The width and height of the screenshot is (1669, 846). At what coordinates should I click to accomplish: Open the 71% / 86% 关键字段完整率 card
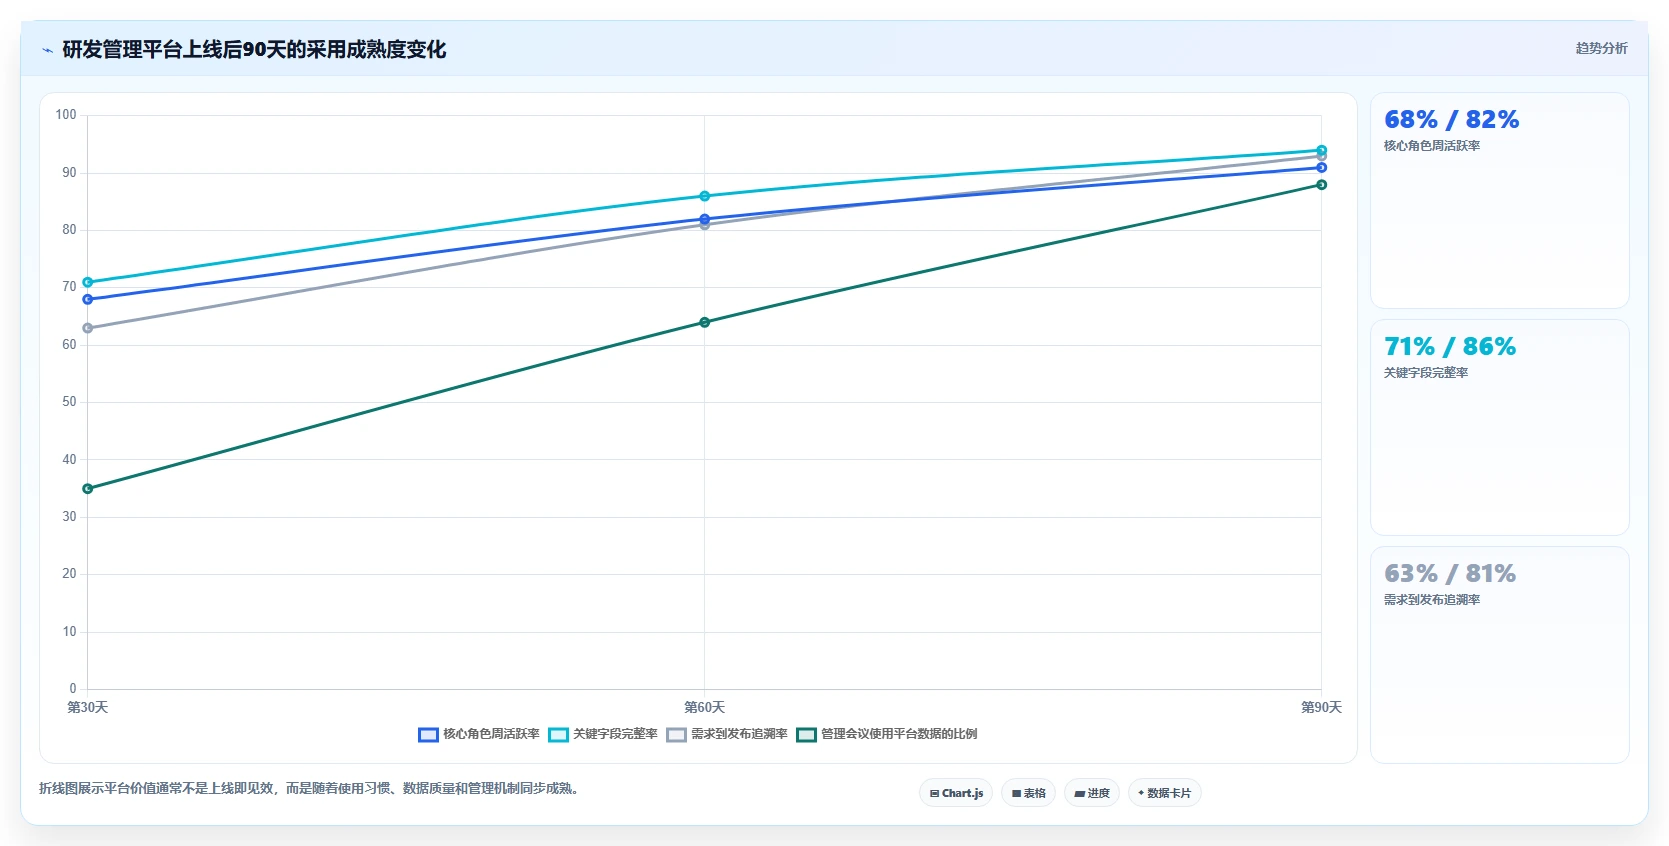1499,428
